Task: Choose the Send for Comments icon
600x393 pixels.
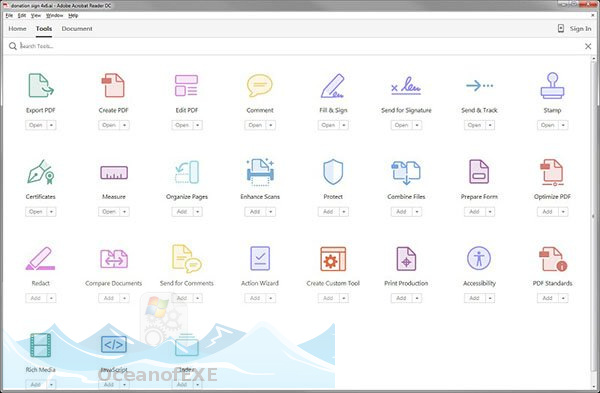Action: [187, 259]
